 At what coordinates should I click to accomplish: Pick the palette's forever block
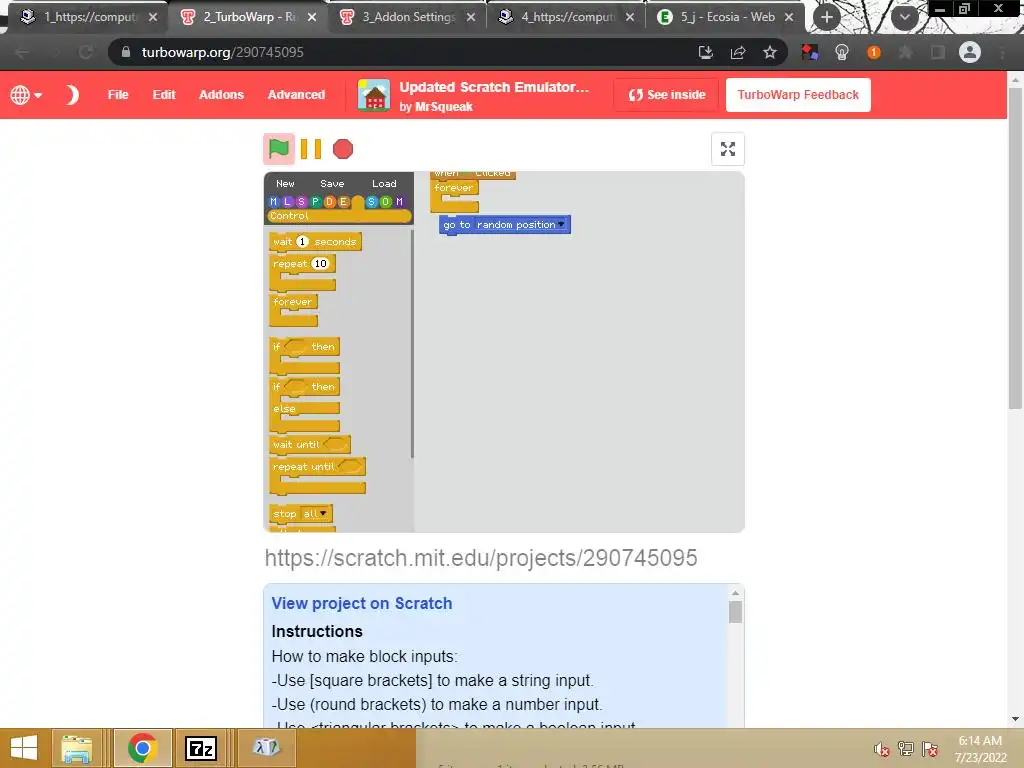pyautogui.click(x=294, y=310)
